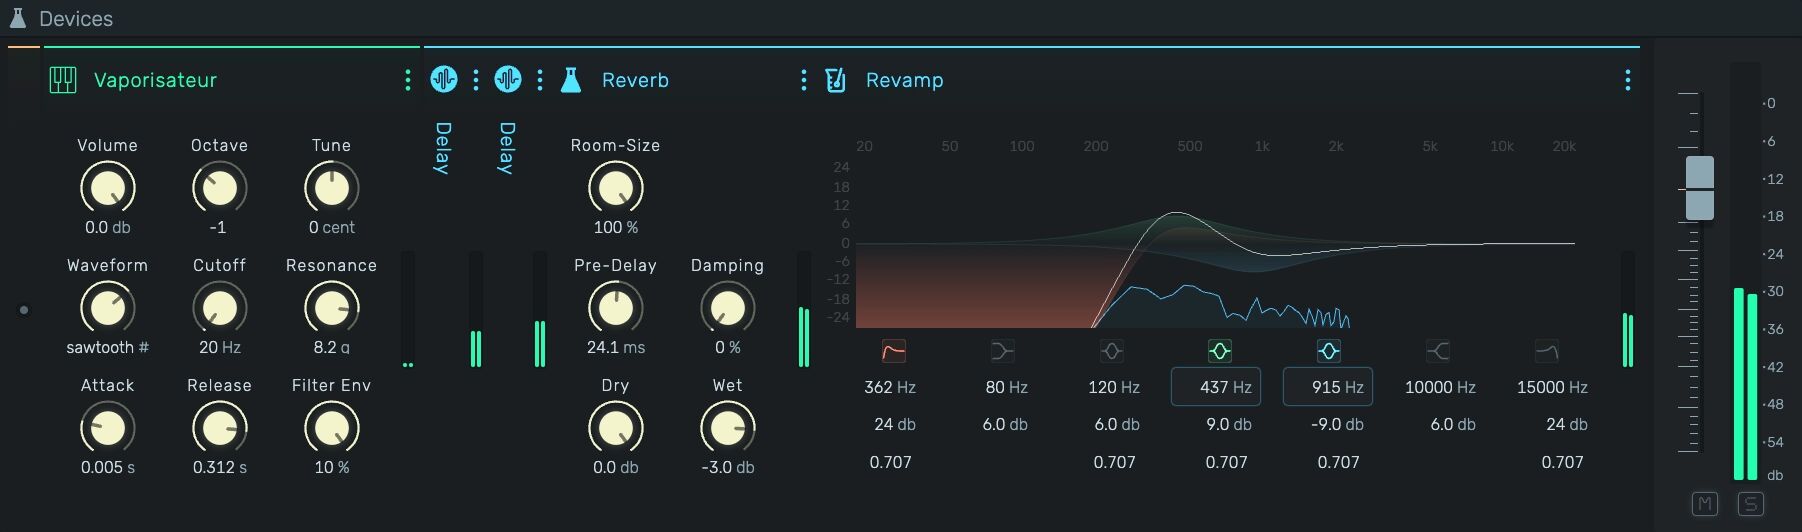Click the Cutoff knob
The width and height of the screenshot is (1802, 532).
219,308
